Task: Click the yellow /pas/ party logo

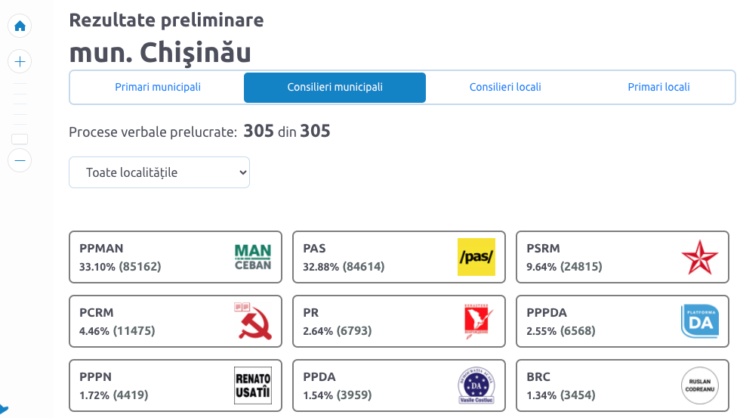Action: click(476, 257)
